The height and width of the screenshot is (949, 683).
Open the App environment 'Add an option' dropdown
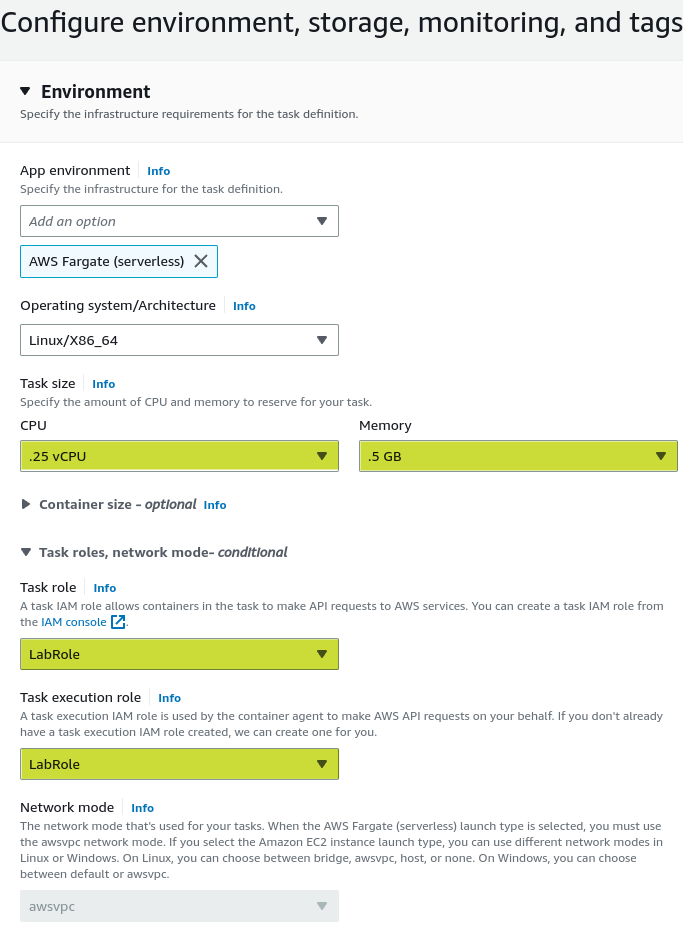[179, 221]
